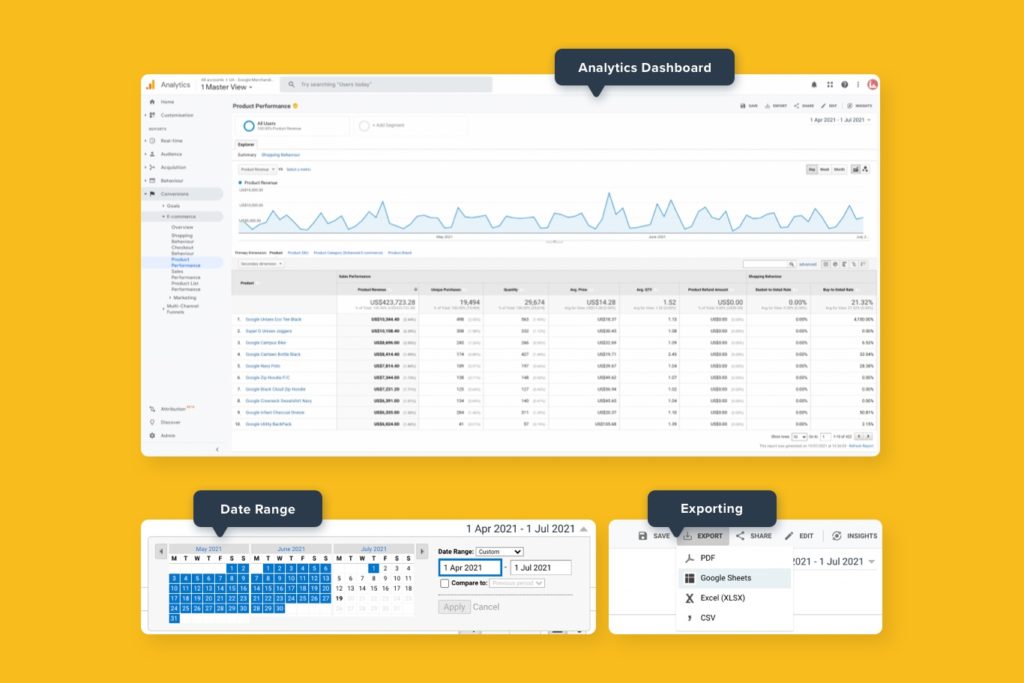
Task: Click the Admin gear icon
Action: coord(152,435)
